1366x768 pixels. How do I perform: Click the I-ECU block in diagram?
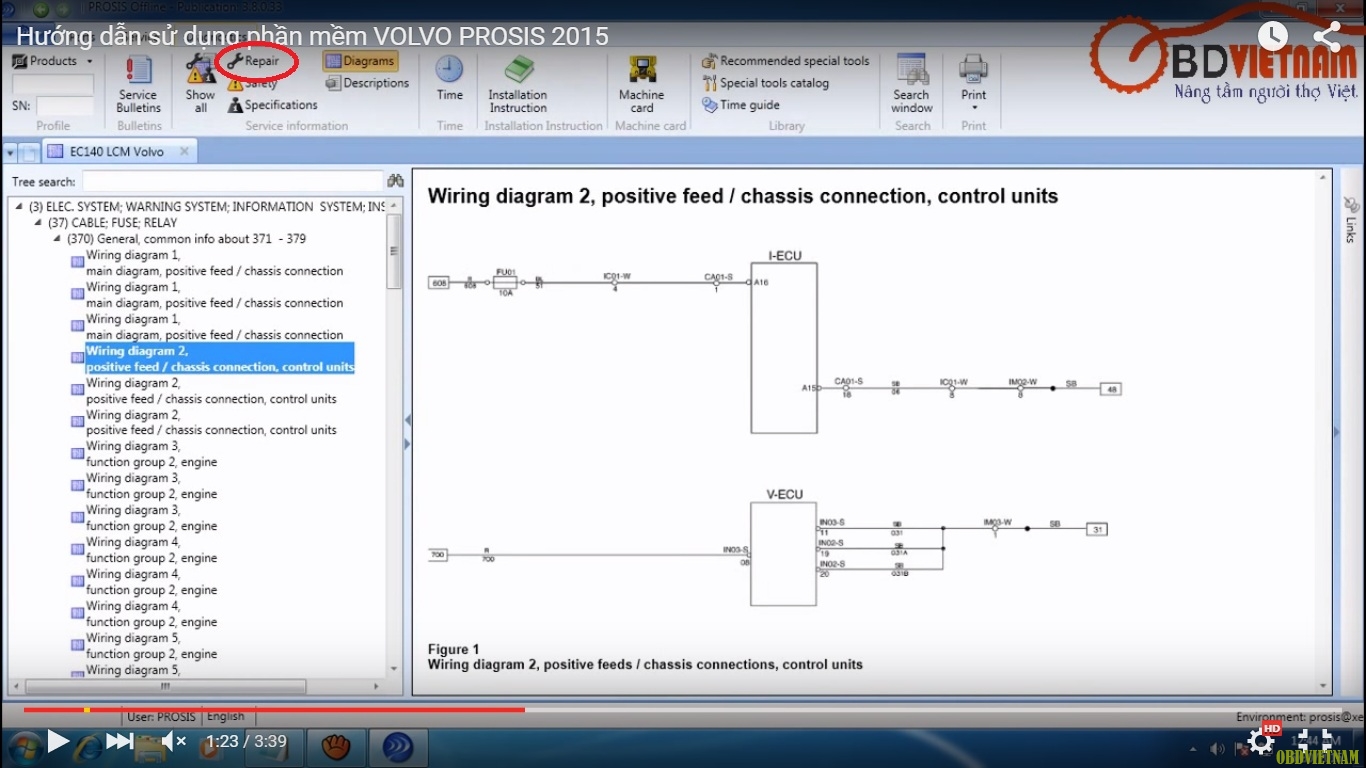coord(783,348)
